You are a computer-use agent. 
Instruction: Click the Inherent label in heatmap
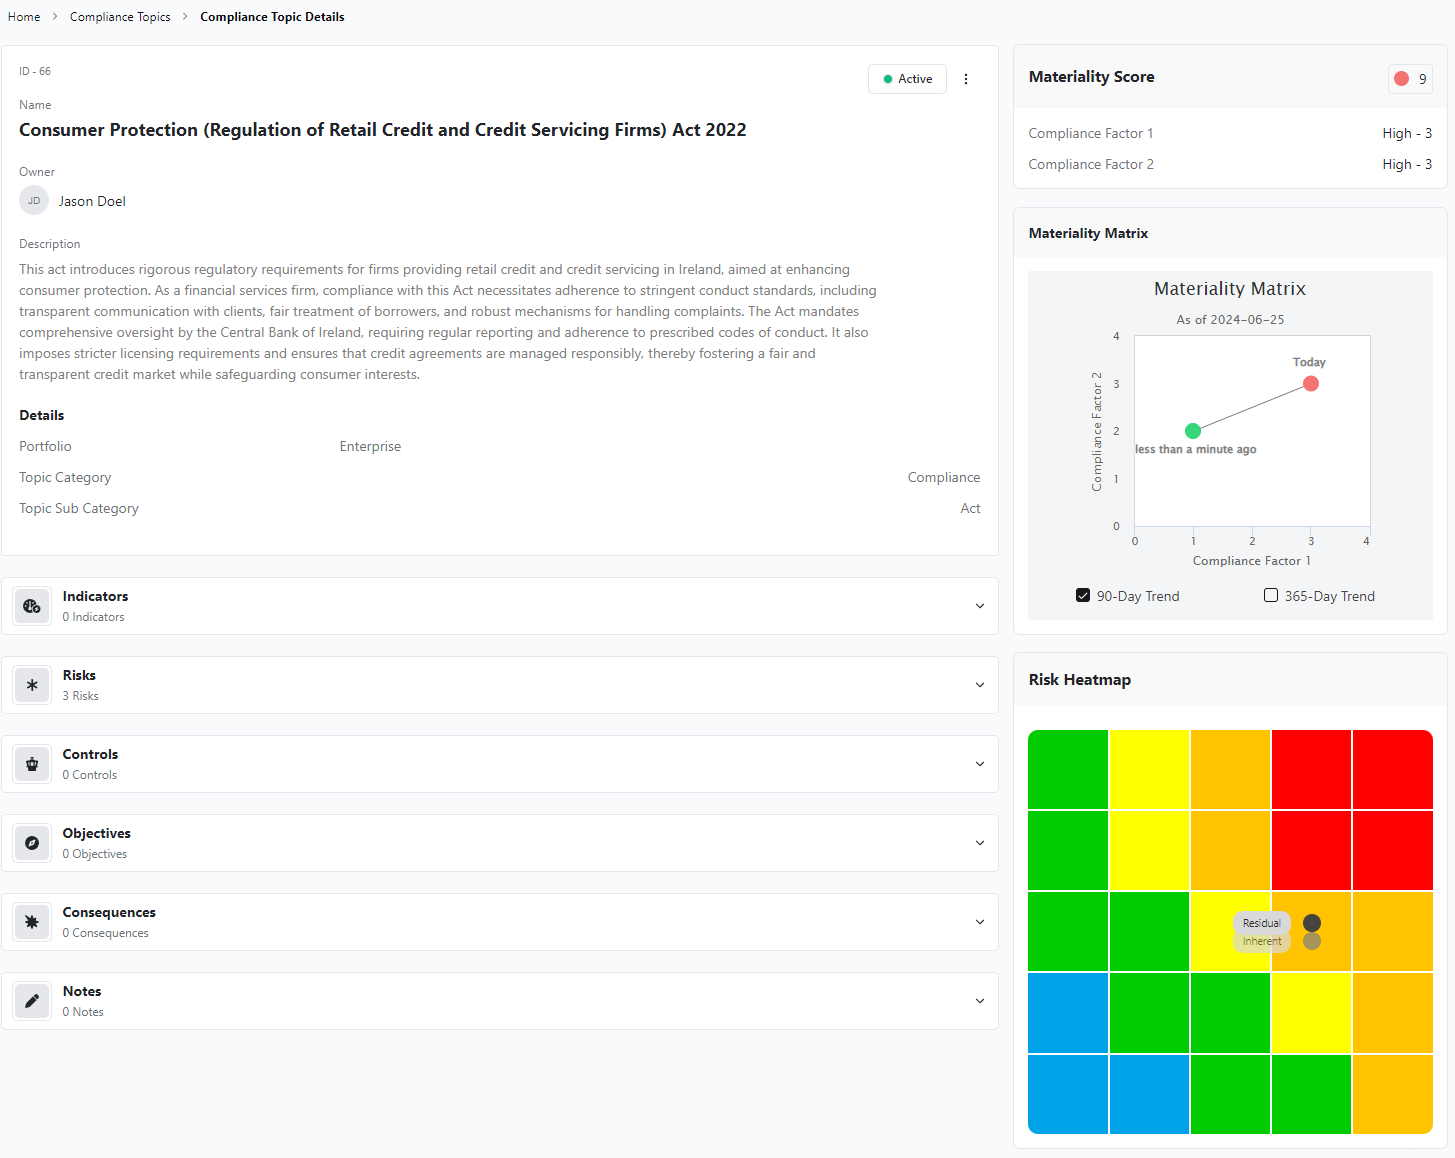coord(1262,942)
